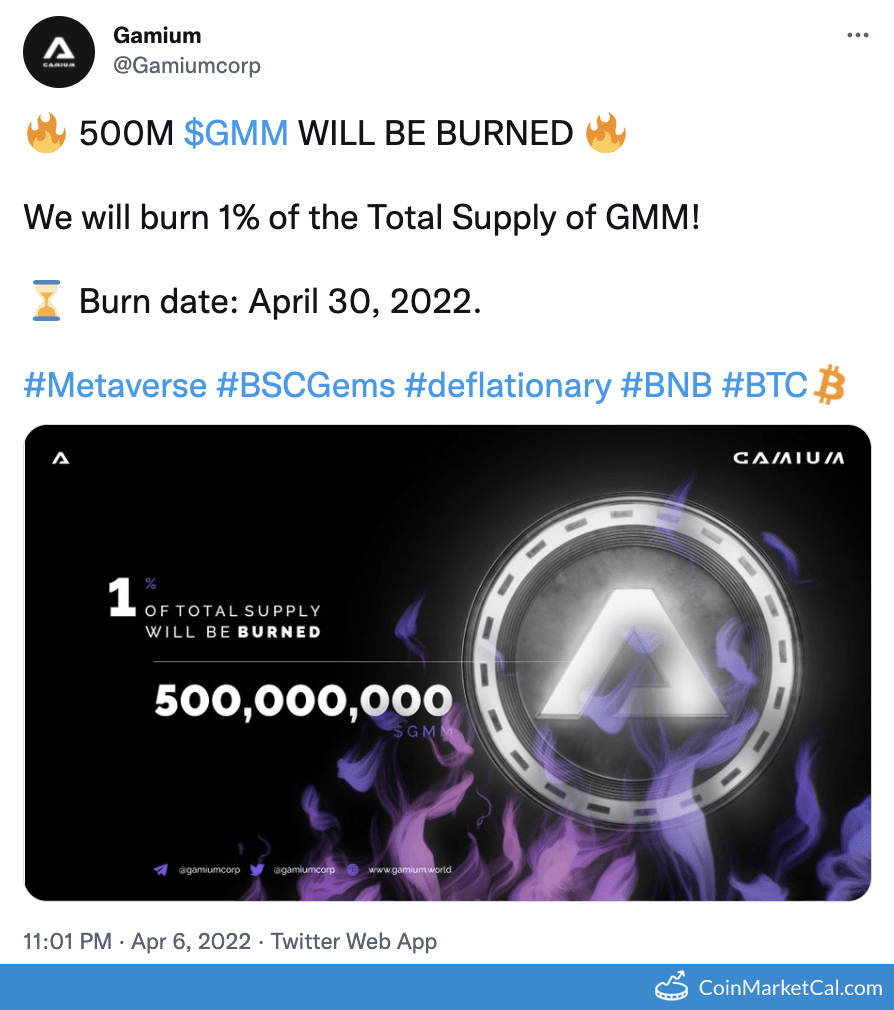Open the #BSCGems hashtag
The width and height of the screenshot is (894, 1010).
click(305, 385)
